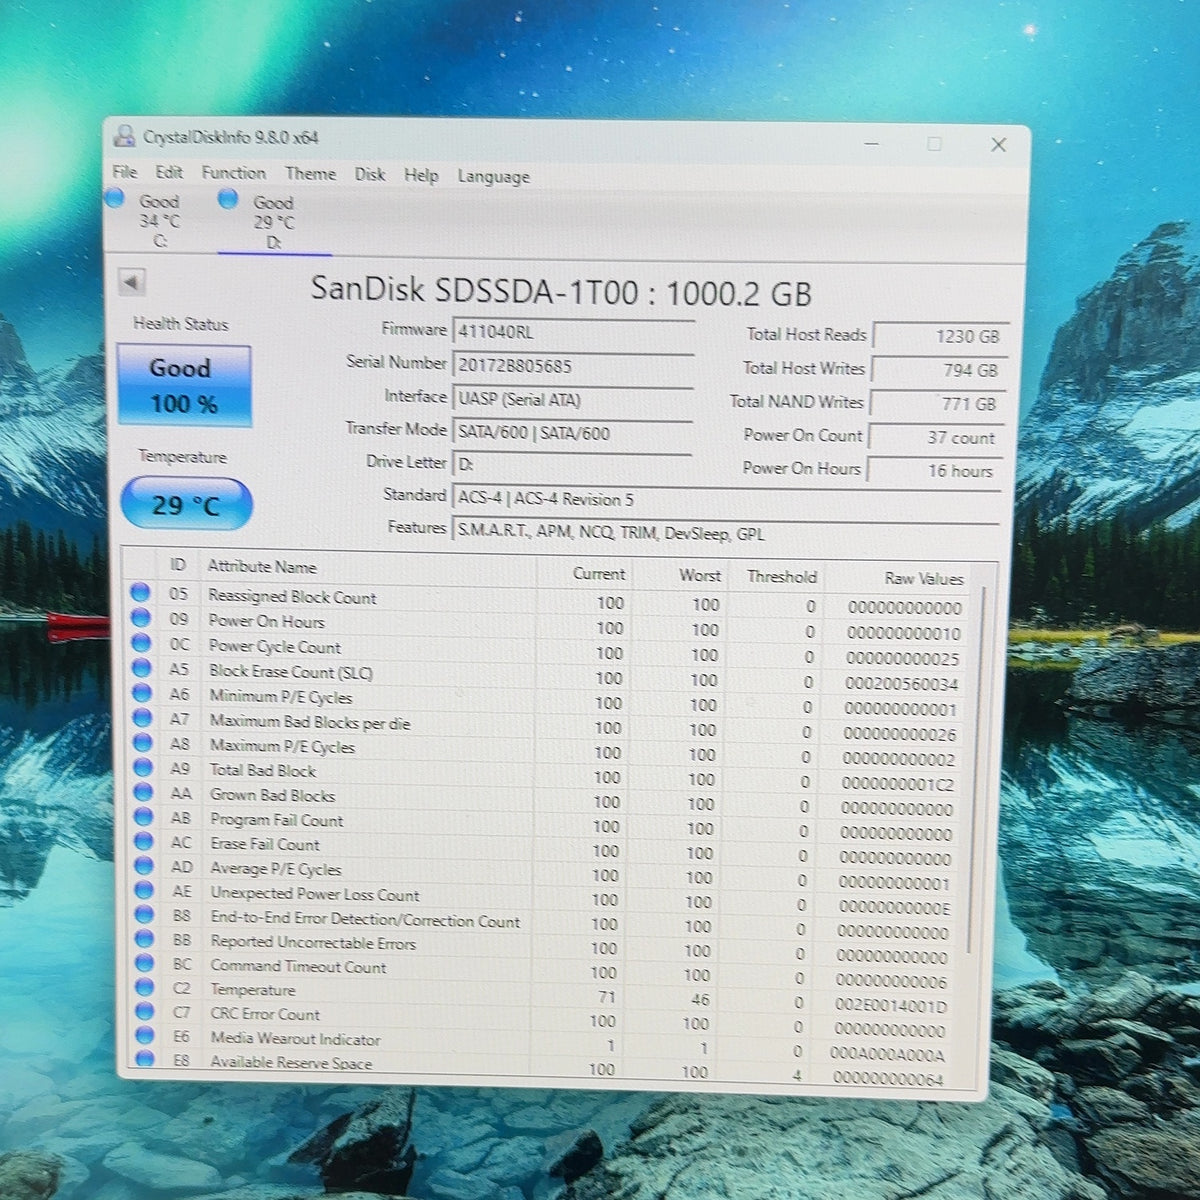Click the Drive Letter field

pyautogui.click(x=572, y=465)
